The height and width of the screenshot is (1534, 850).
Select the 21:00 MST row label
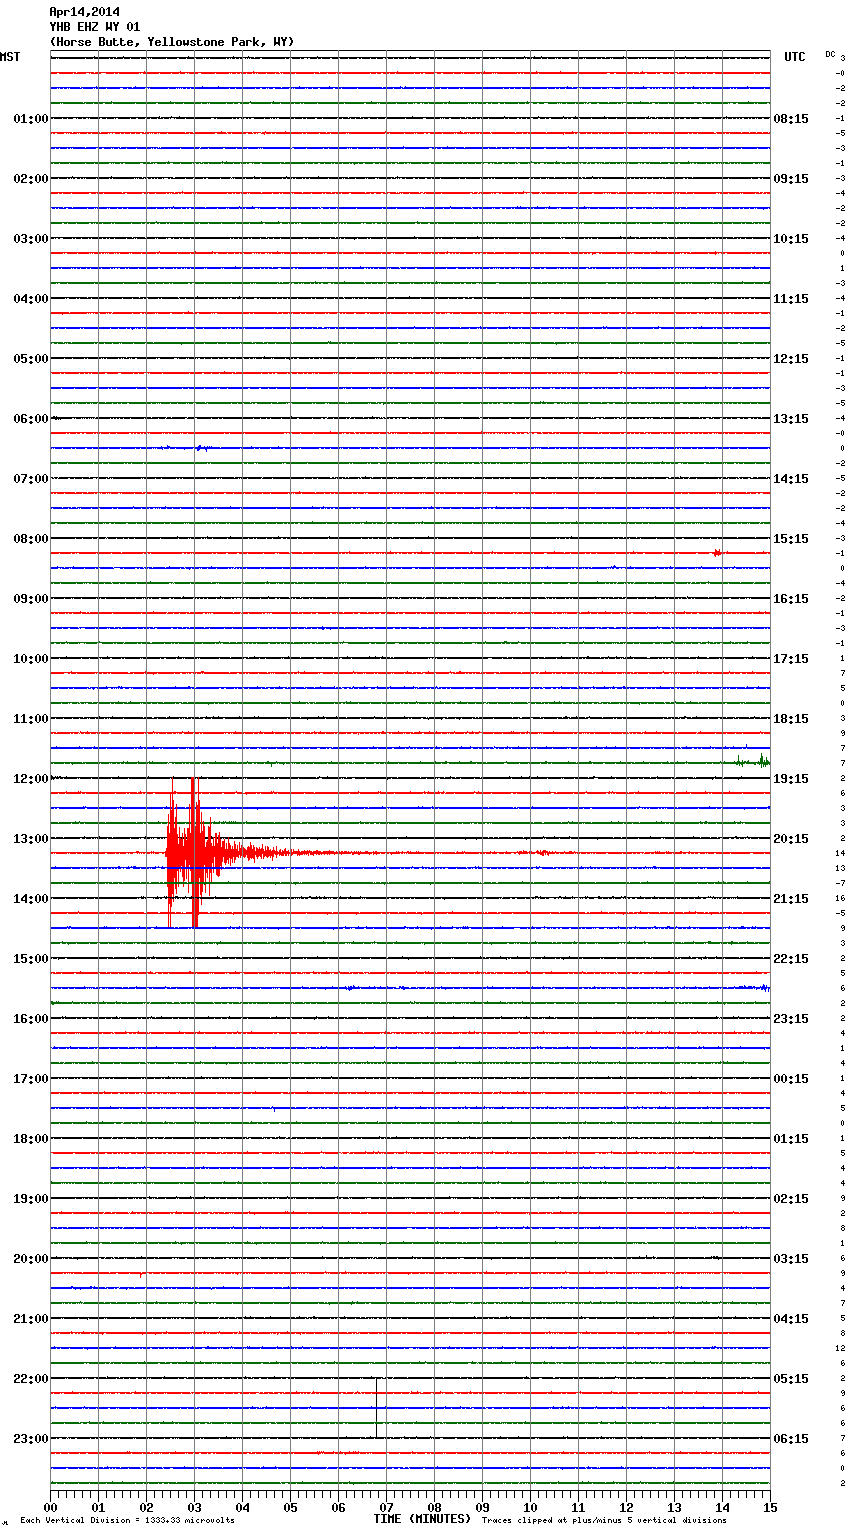31,1319
